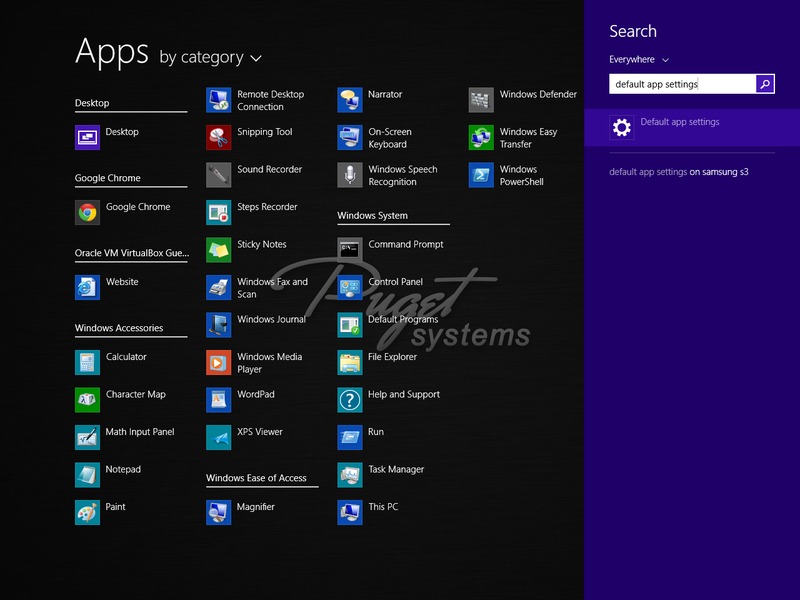Open the Task Manager icon
The image size is (800, 600).
coord(350,474)
